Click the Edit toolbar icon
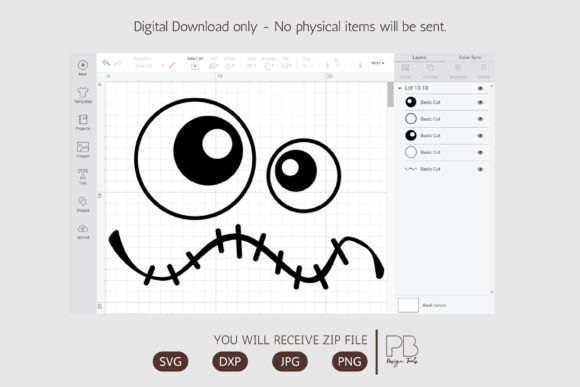580x387 pixels. click(213, 66)
